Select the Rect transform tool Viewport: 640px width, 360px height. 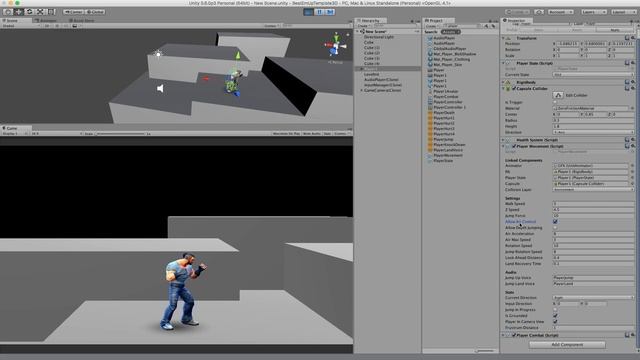[x=51, y=12]
